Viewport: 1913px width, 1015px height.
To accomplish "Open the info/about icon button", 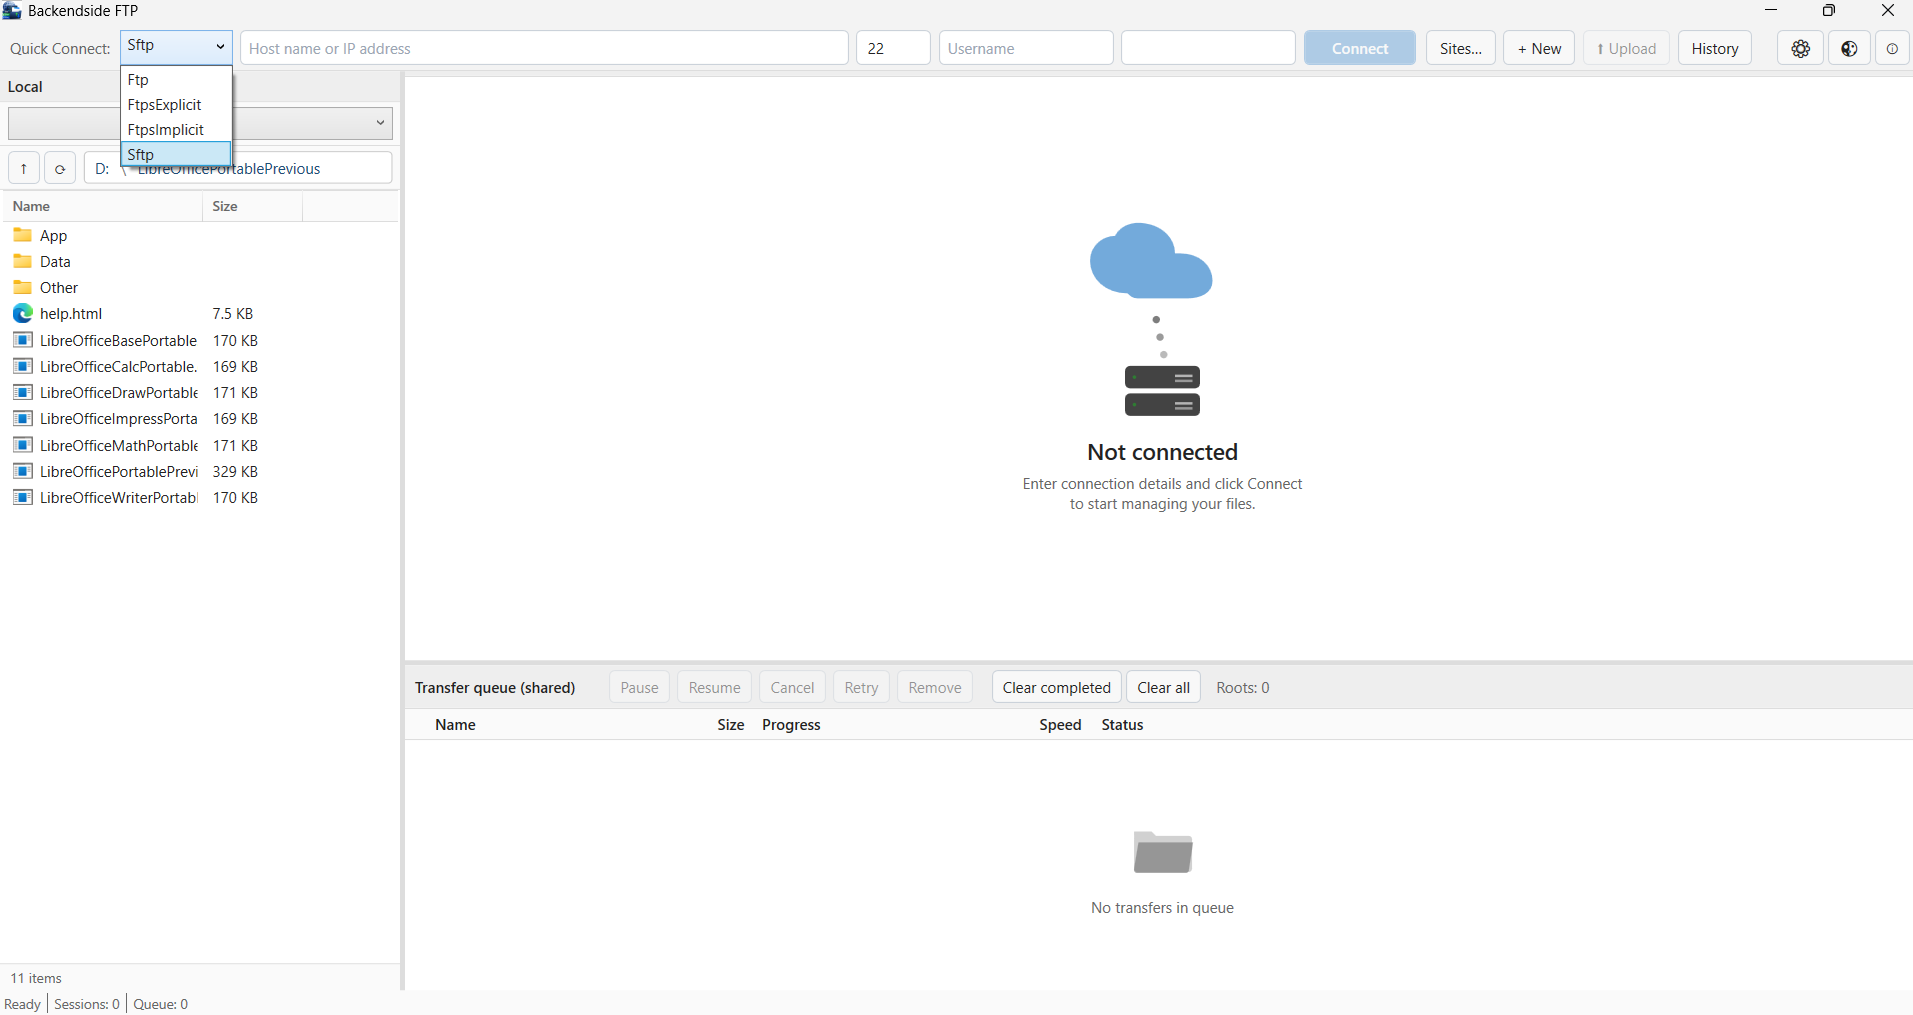I will [x=1892, y=48].
